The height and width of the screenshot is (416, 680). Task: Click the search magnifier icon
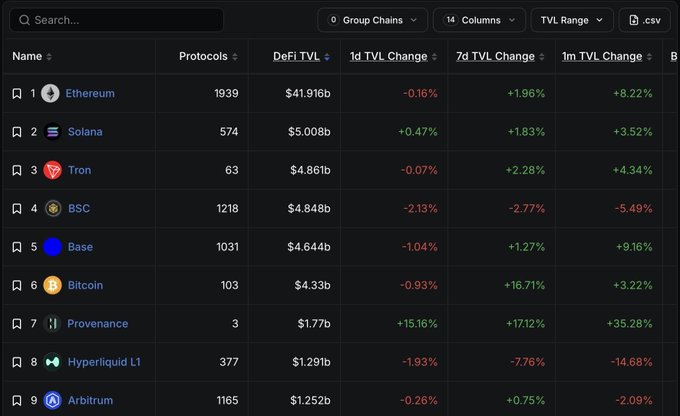[25, 20]
